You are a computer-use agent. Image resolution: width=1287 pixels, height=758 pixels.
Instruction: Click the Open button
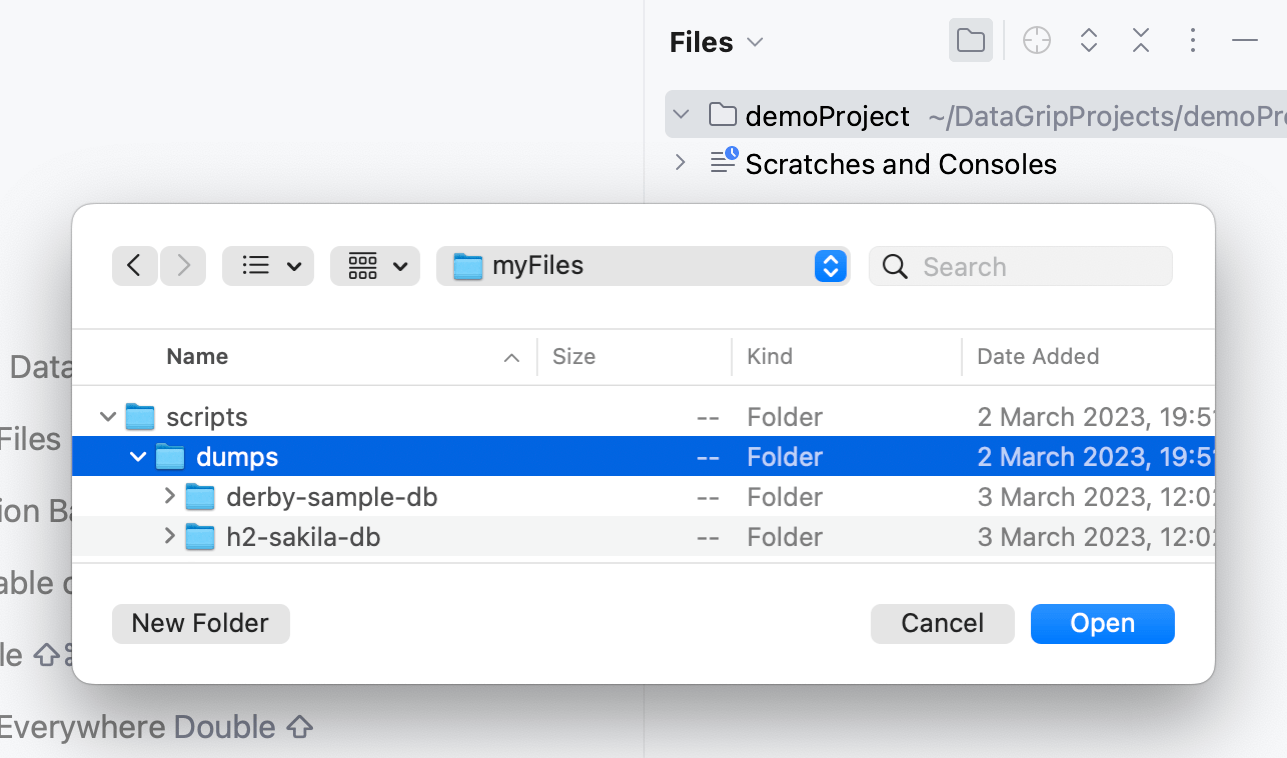1102,623
